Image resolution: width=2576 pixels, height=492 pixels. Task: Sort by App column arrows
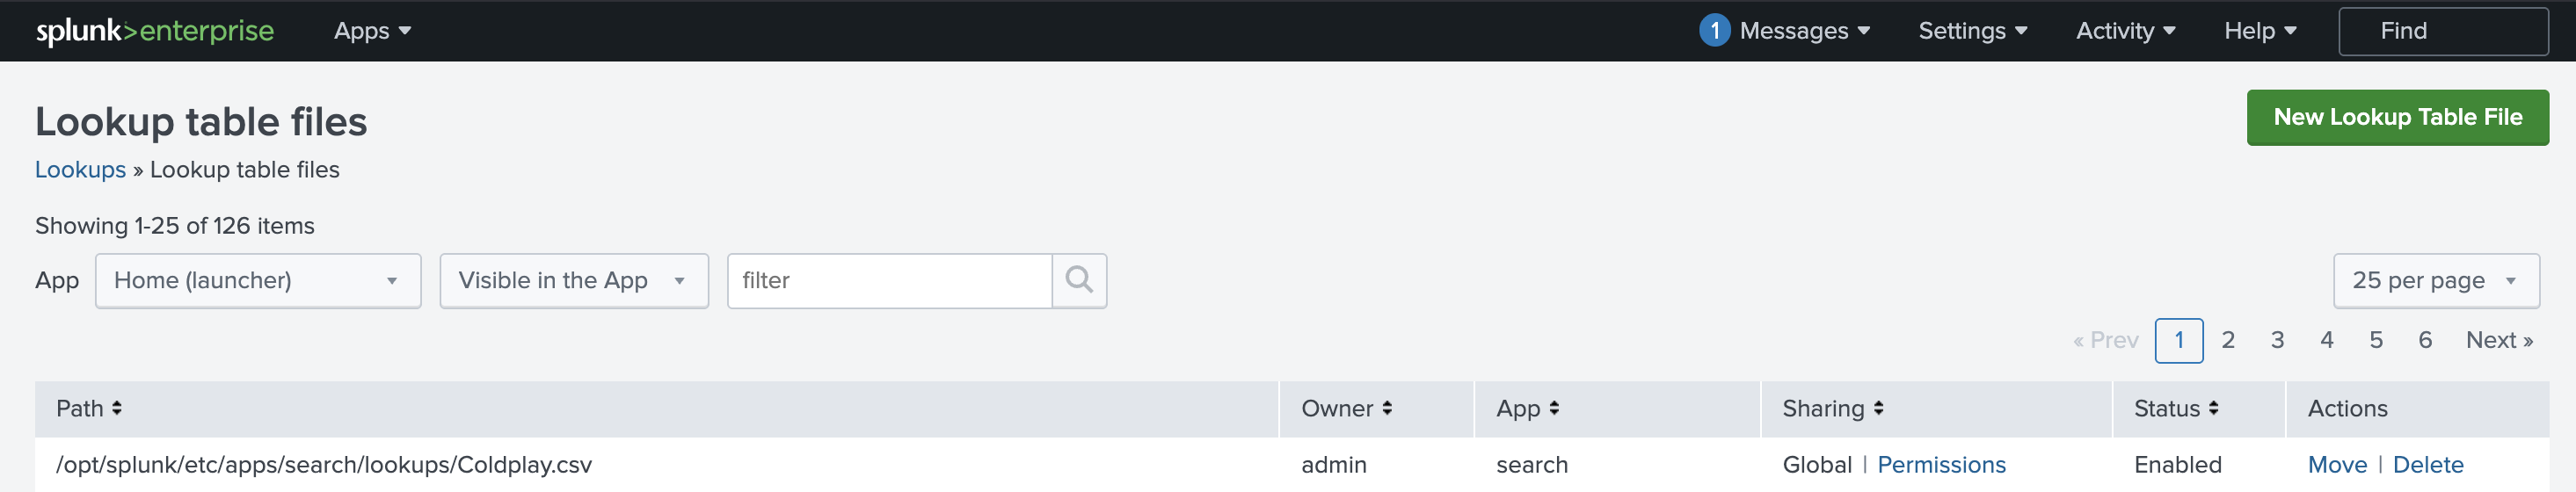[1554, 408]
